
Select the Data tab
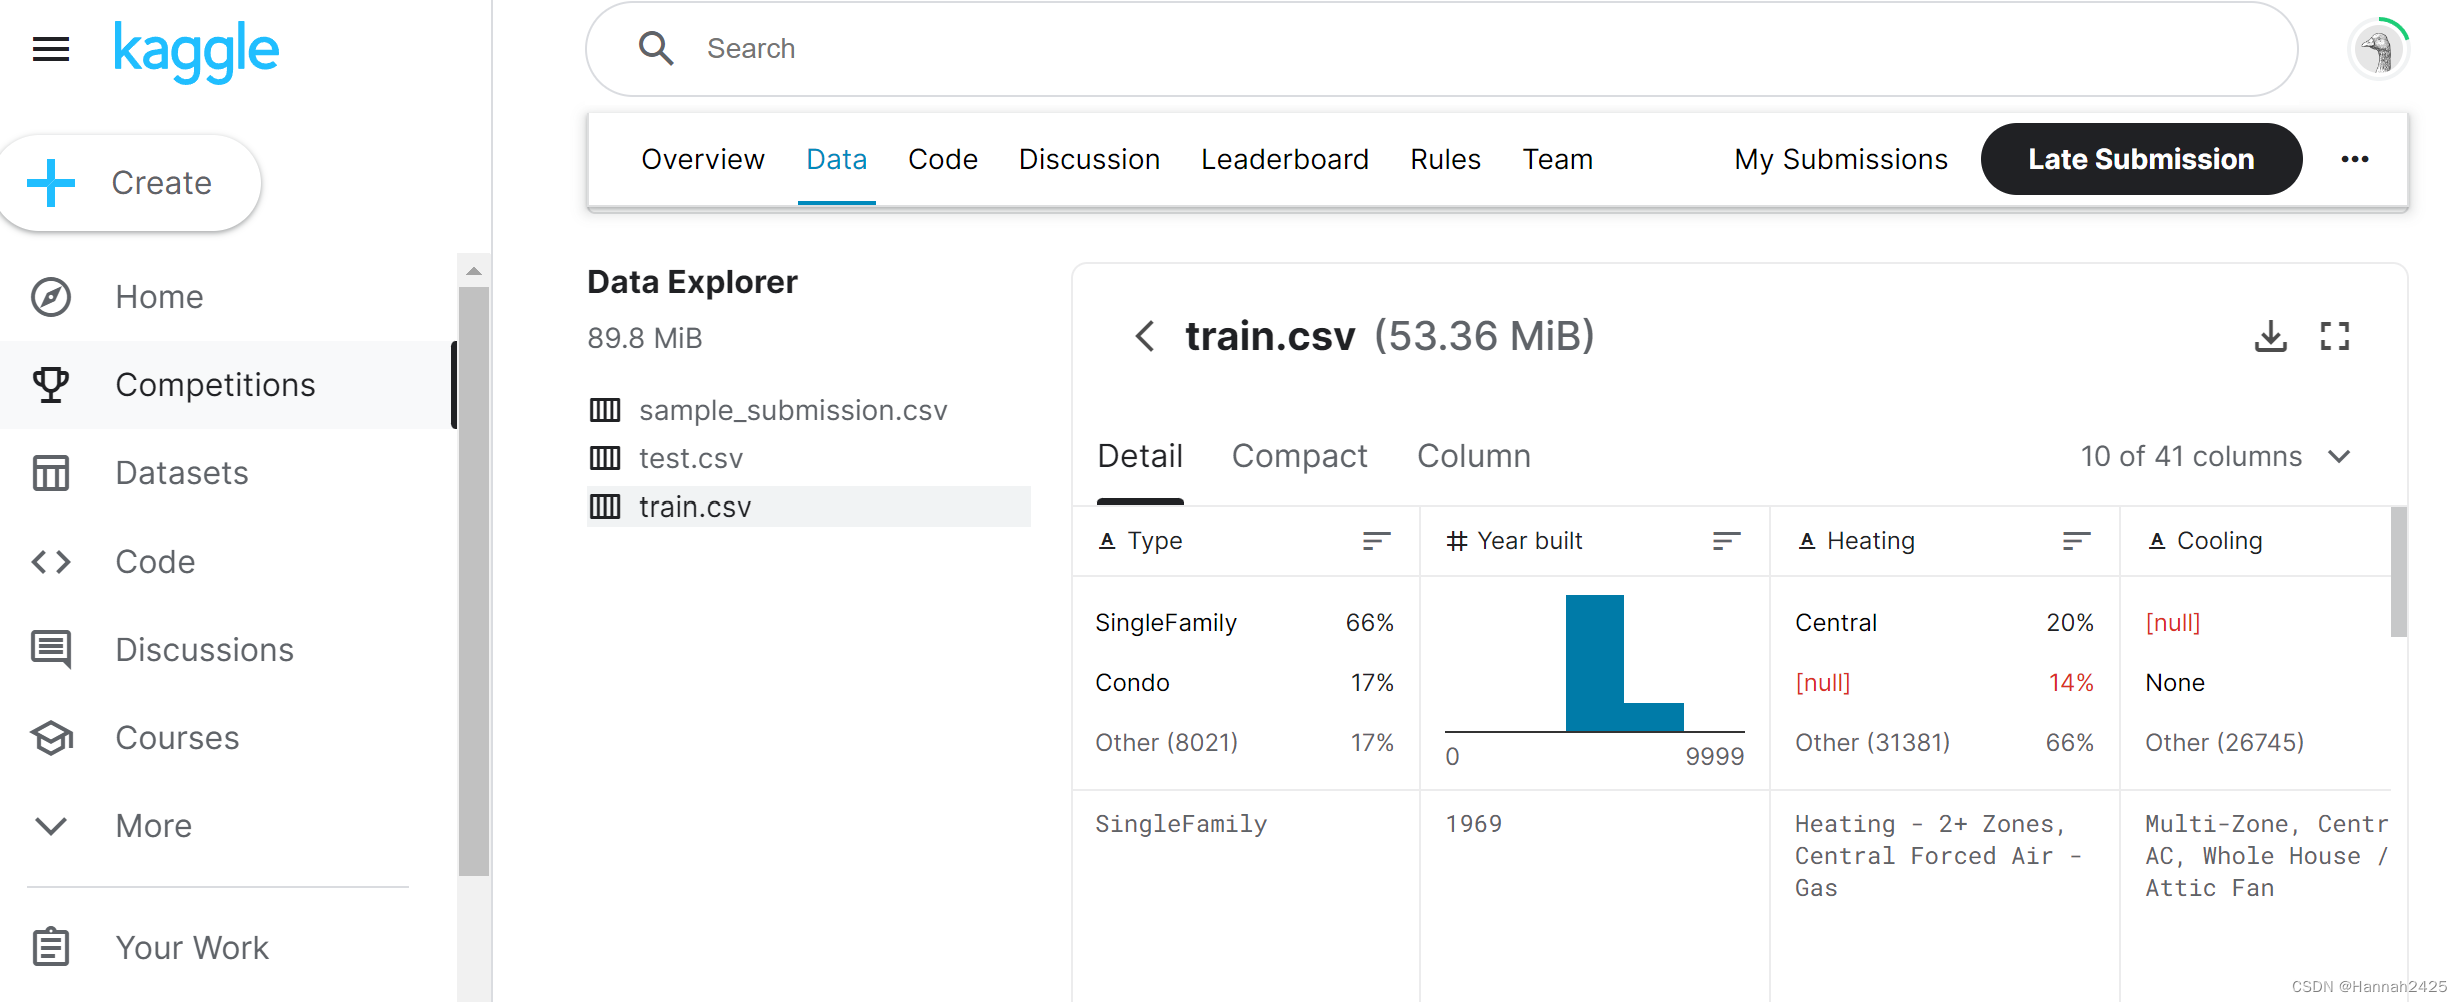(x=837, y=159)
